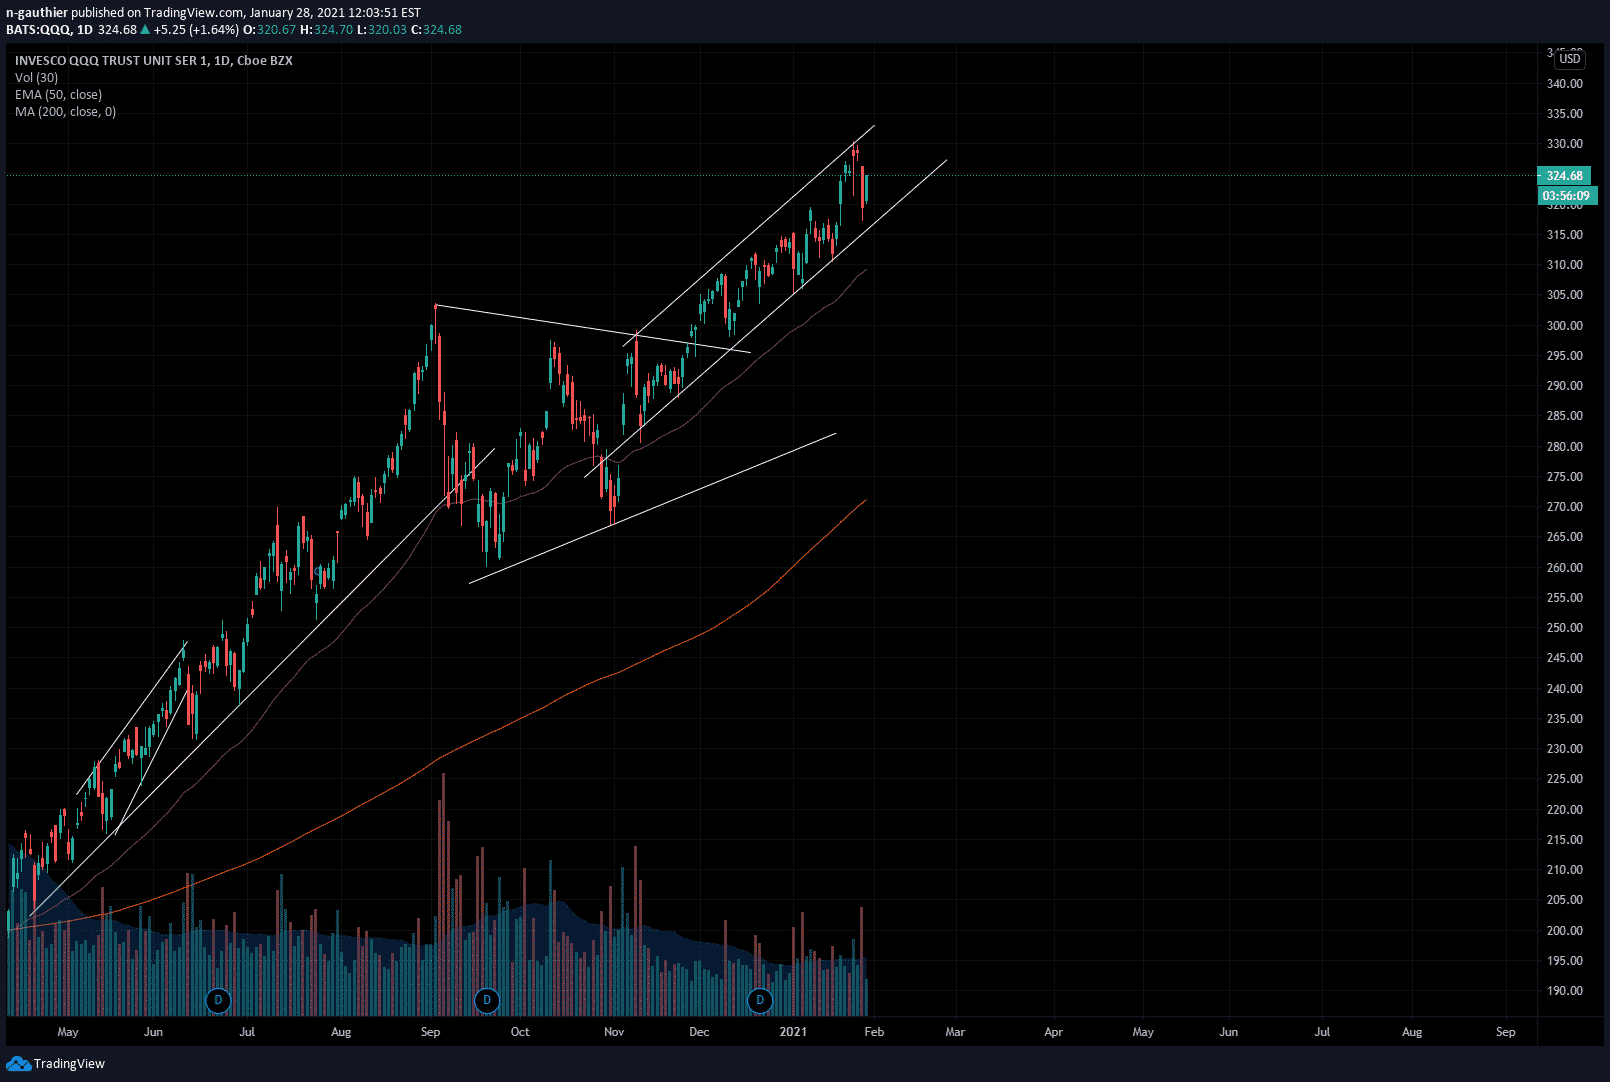Select the Vol (30) indicator legend
The width and height of the screenshot is (1610, 1082).
(36, 78)
